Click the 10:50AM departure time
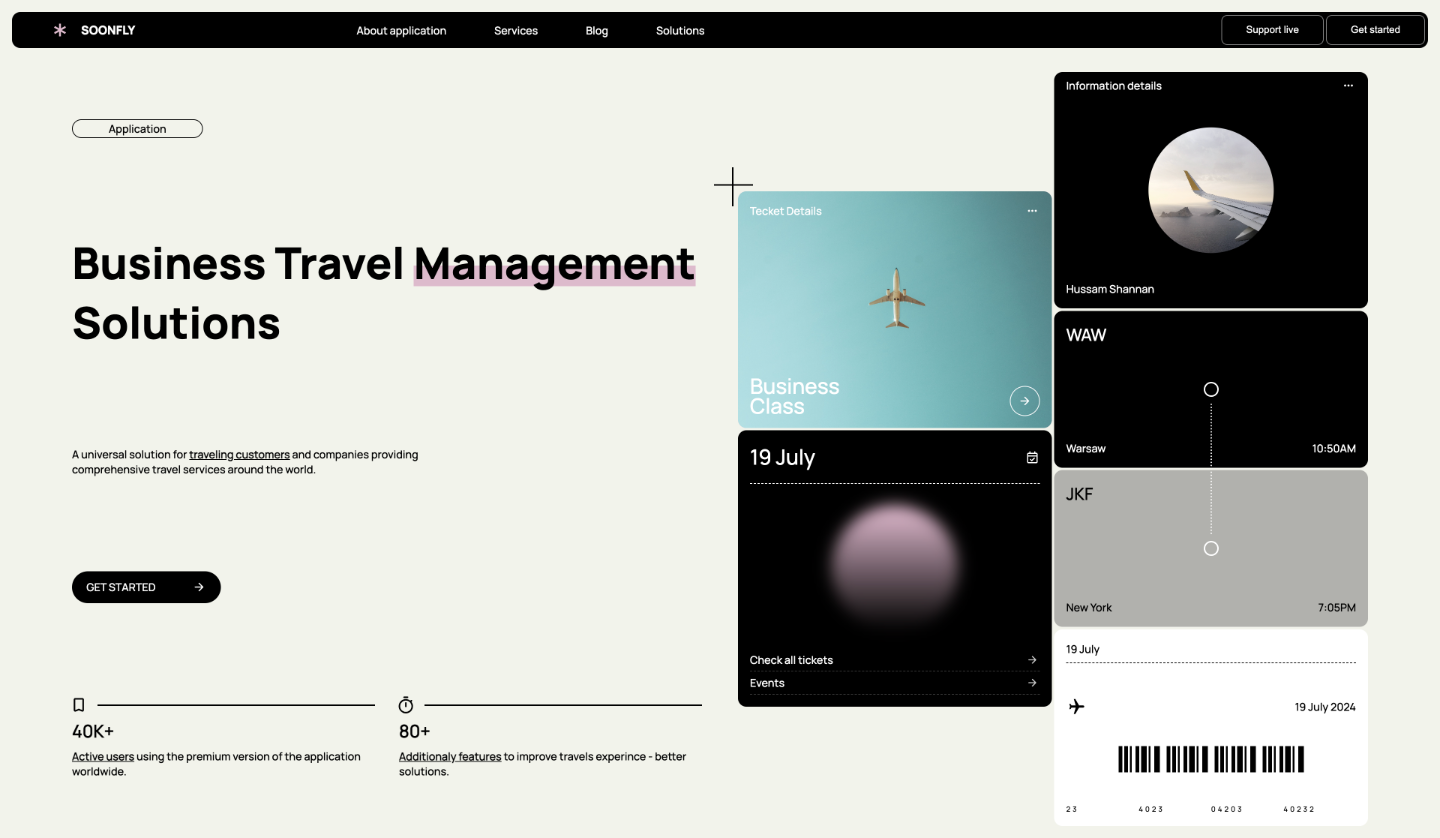 (x=1334, y=449)
